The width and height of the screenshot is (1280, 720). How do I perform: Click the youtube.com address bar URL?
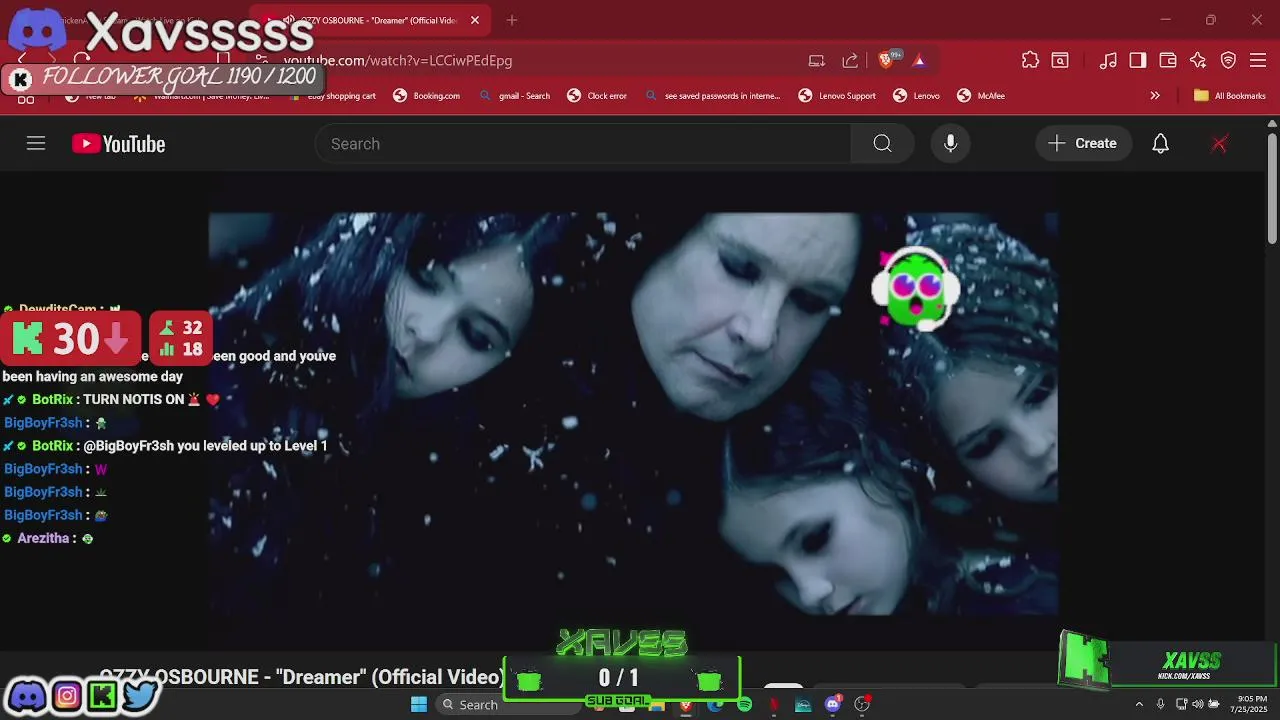(397, 60)
